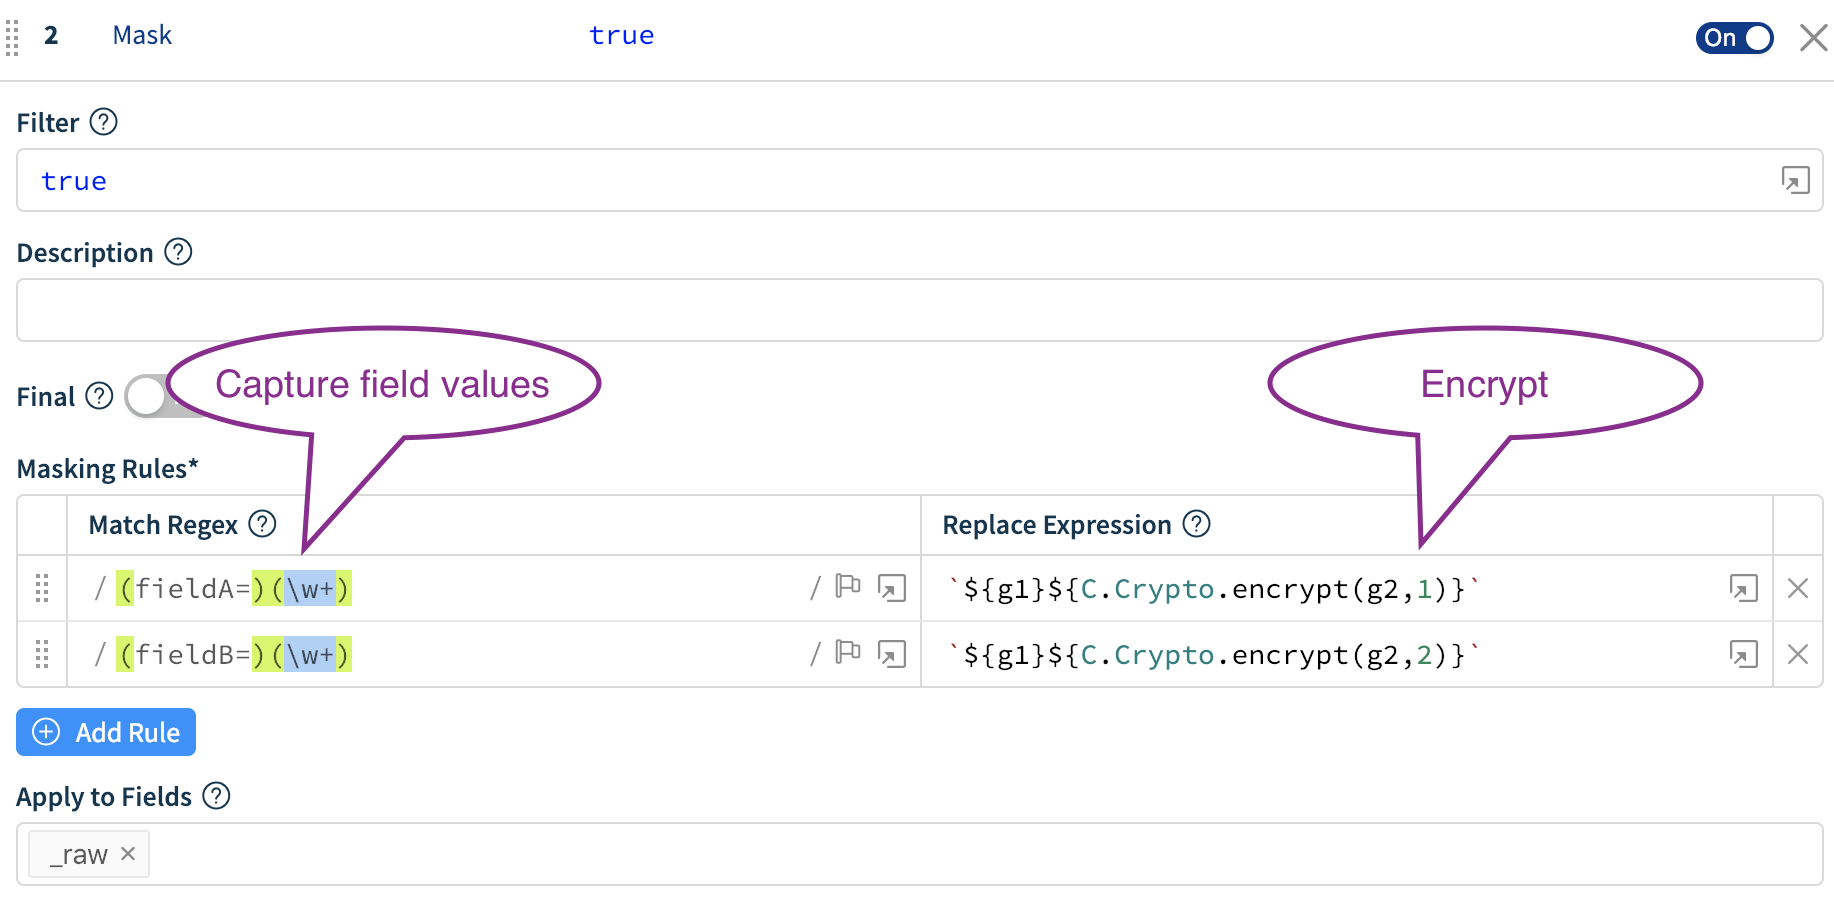Turn off the Mask function
This screenshot has width=1834, height=900.
pyautogui.click(x=1734, y=37)
